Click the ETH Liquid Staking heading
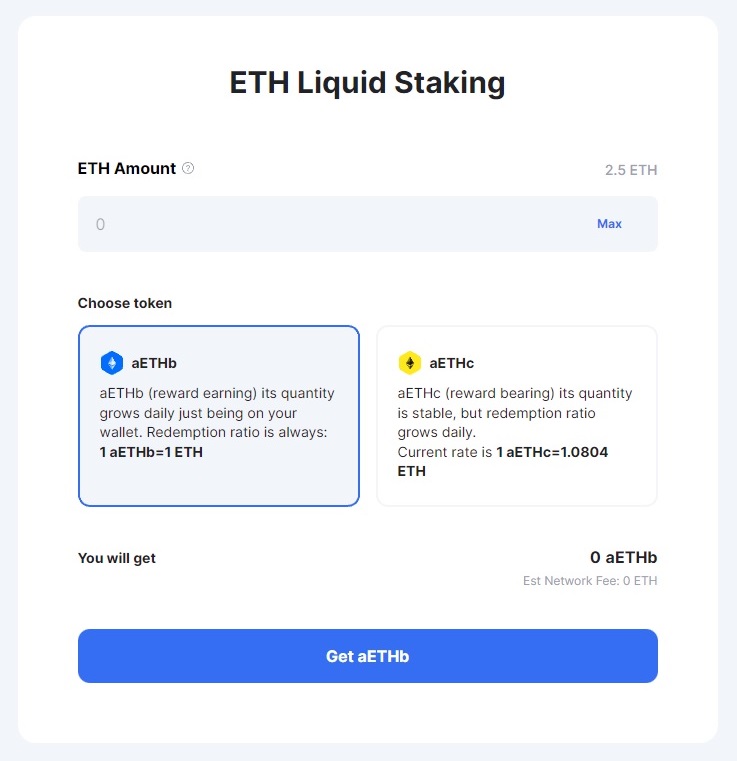Screen dimensions: 737x761 click(x=368, y=82)
